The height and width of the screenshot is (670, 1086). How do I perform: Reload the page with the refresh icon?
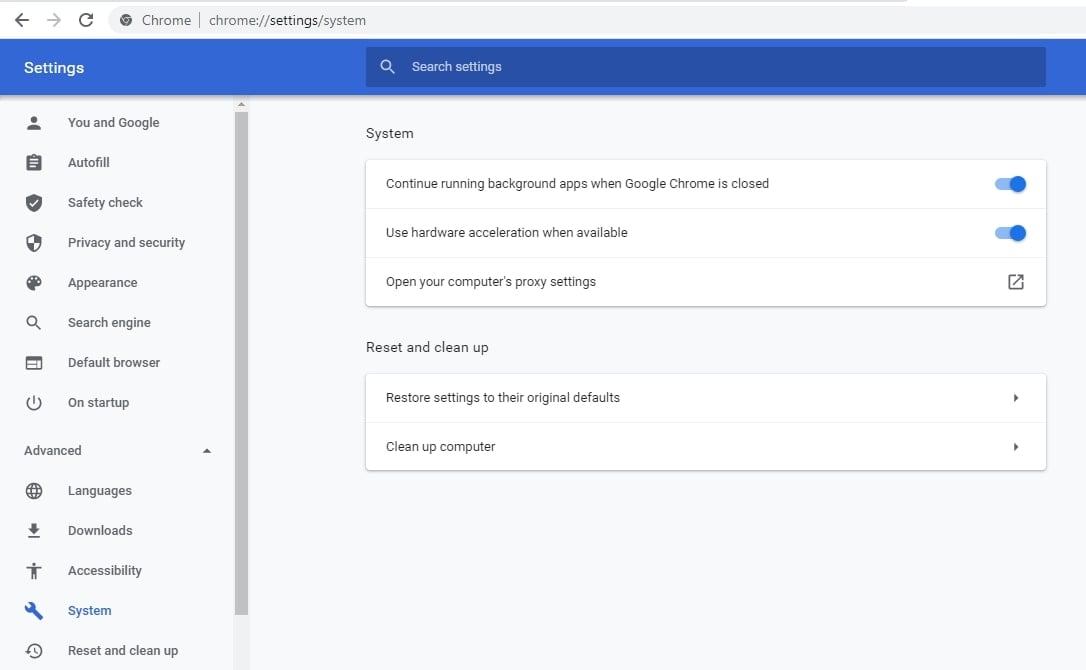pos(86,20)
